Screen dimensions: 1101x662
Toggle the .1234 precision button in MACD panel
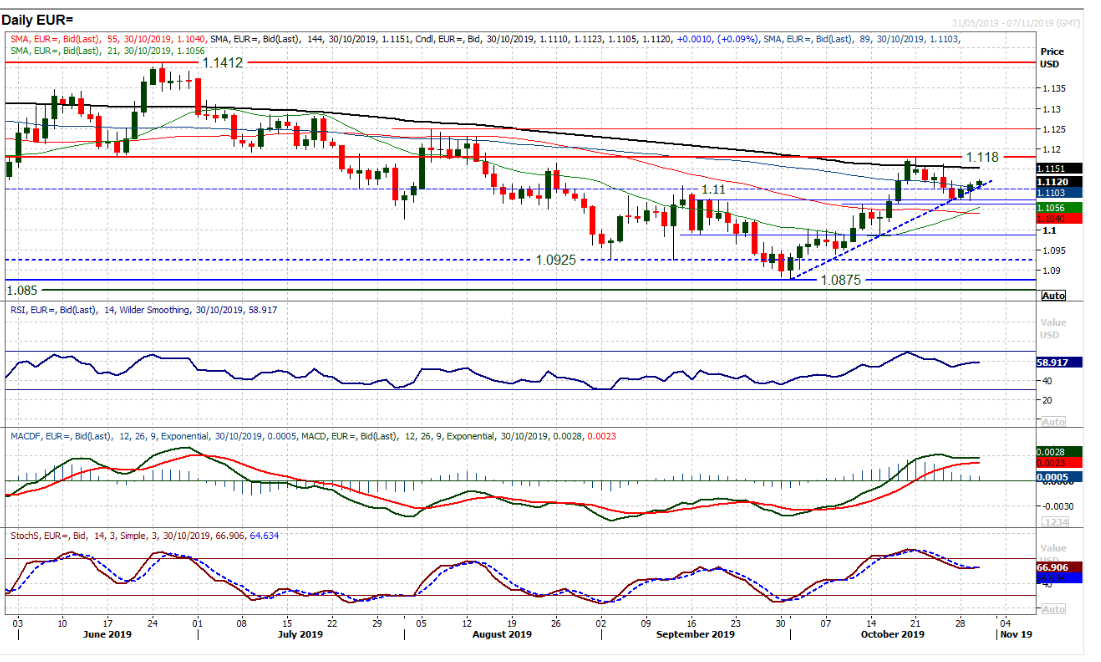click(x=1053, y=523)
